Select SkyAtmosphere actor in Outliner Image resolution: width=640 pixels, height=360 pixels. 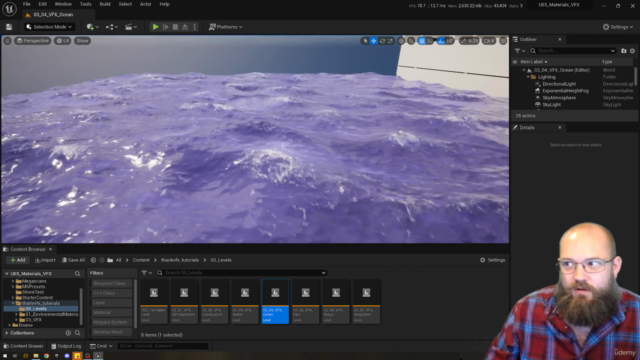pyautogui.click(x=559, y=98)
